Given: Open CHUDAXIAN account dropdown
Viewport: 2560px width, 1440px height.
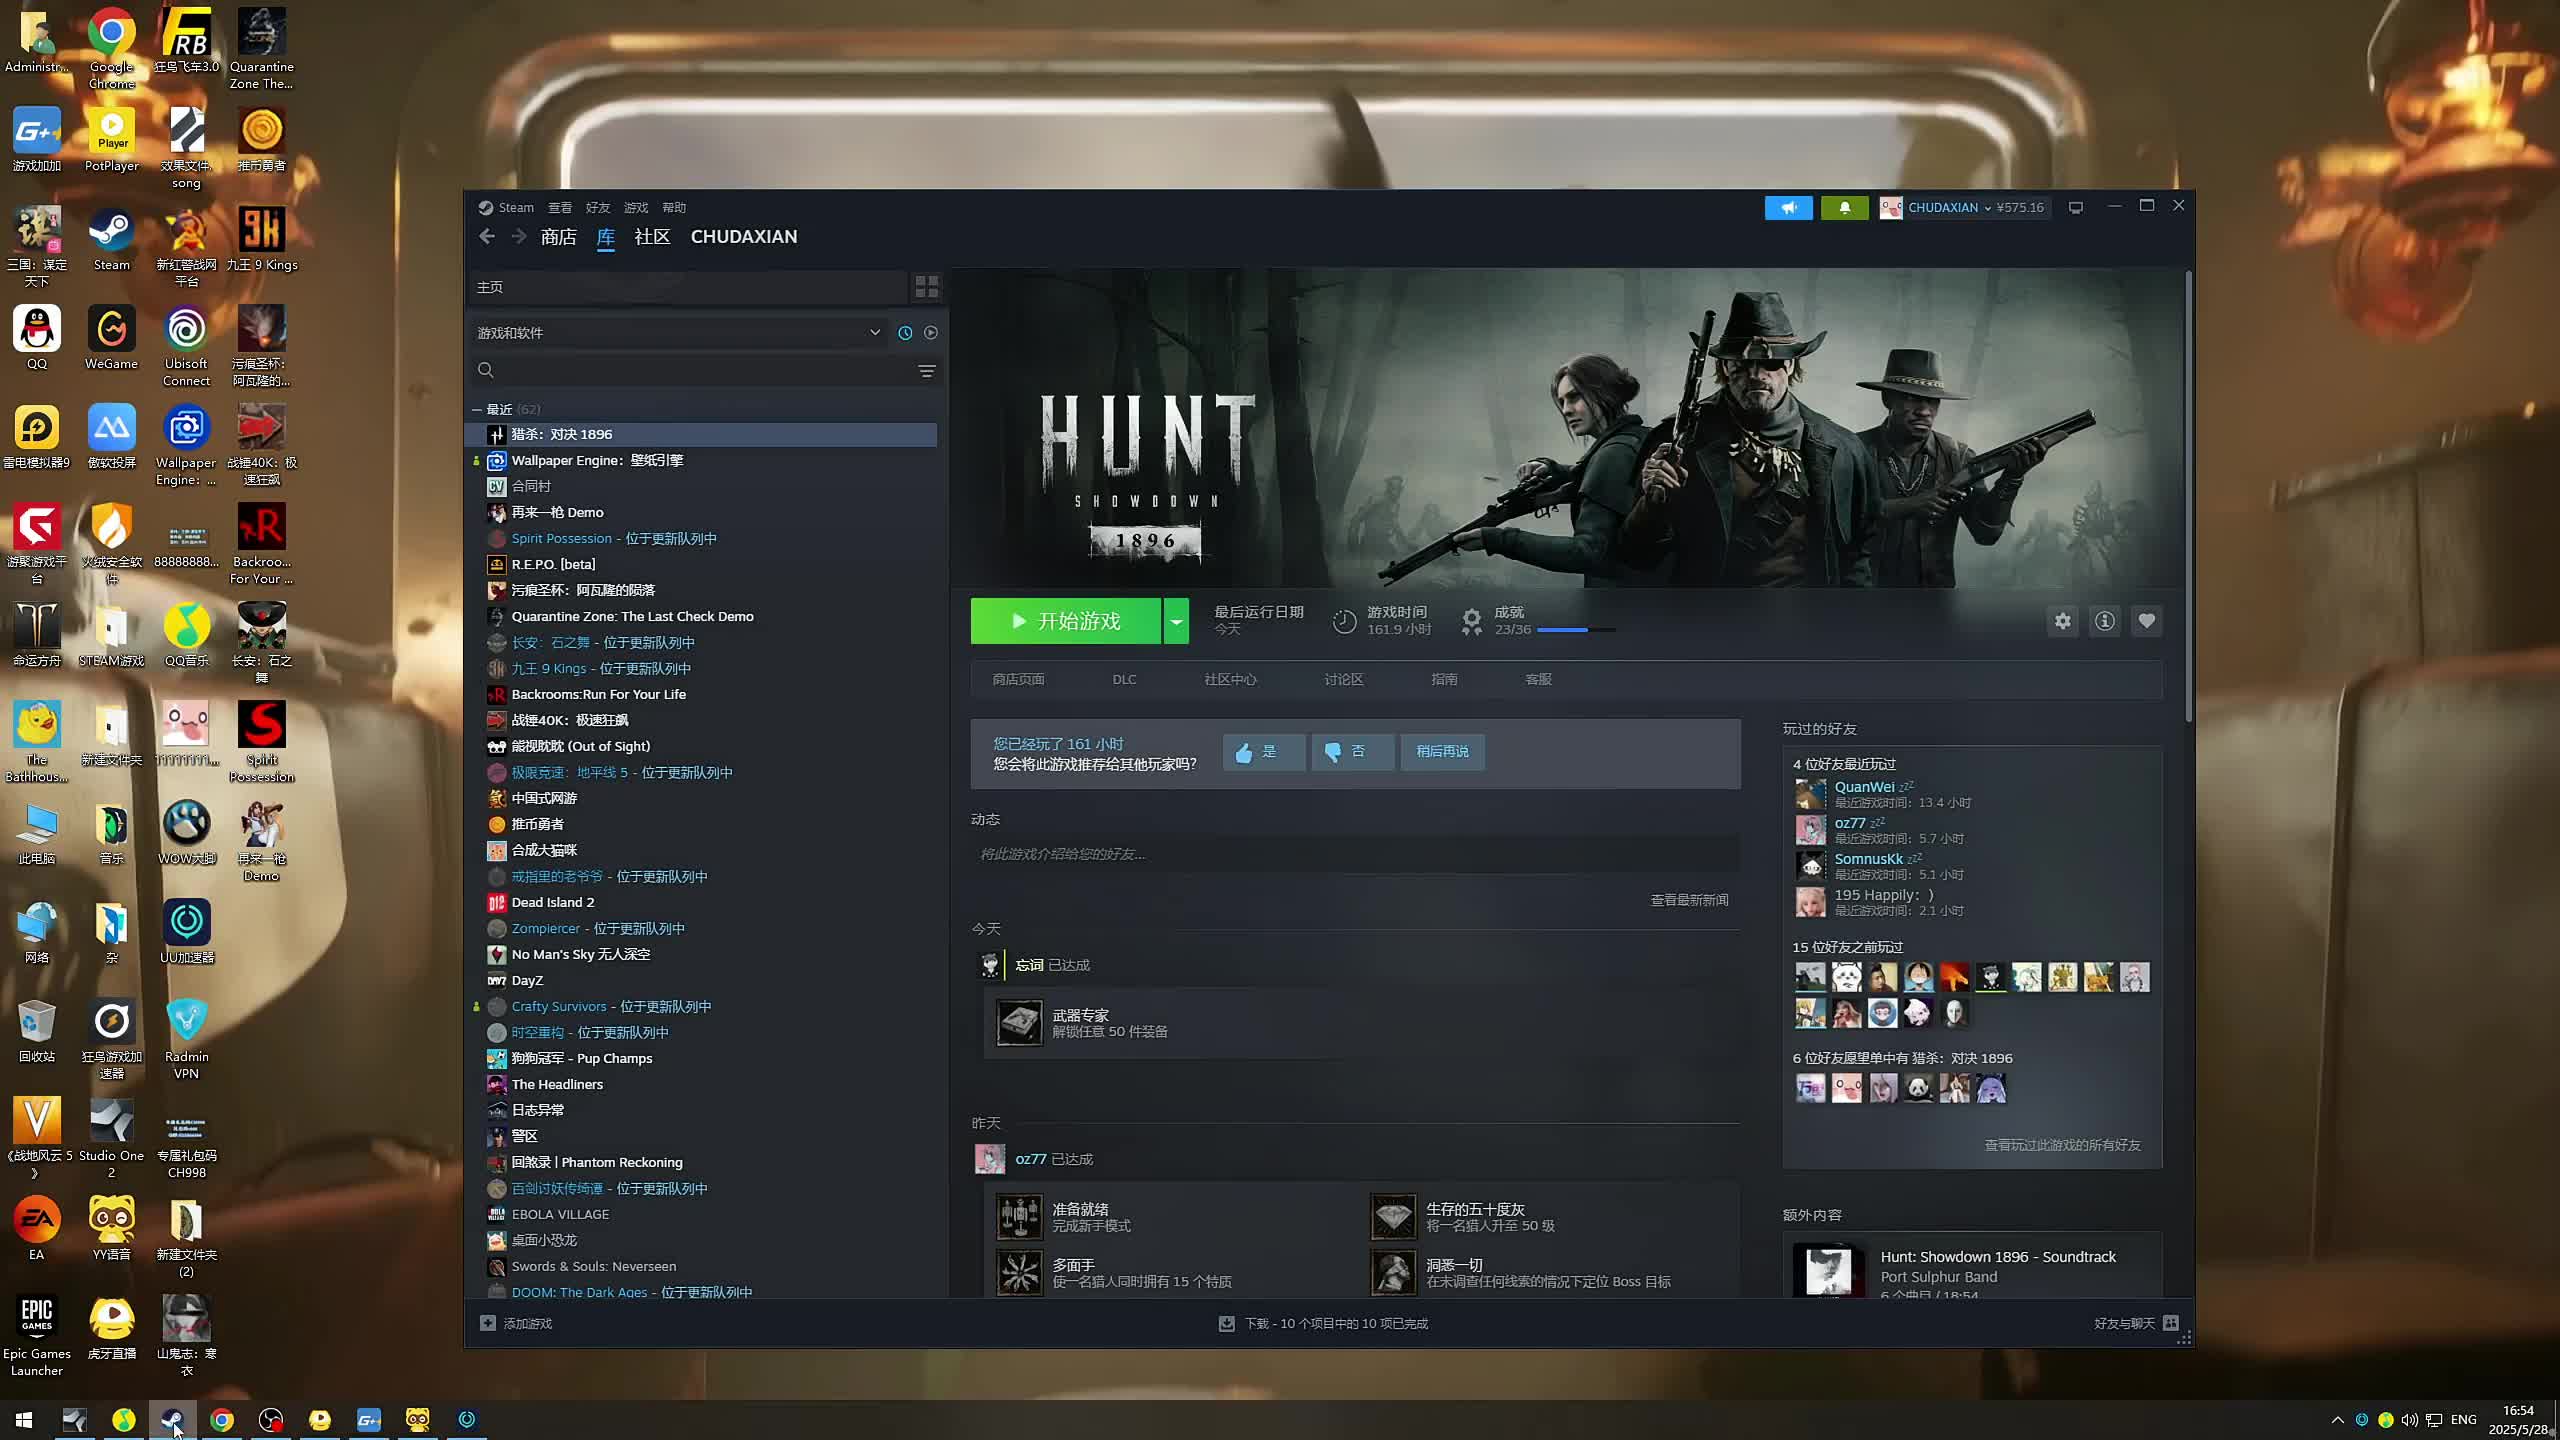Looking at the screenshot, I should click(x=1950, y=207).
